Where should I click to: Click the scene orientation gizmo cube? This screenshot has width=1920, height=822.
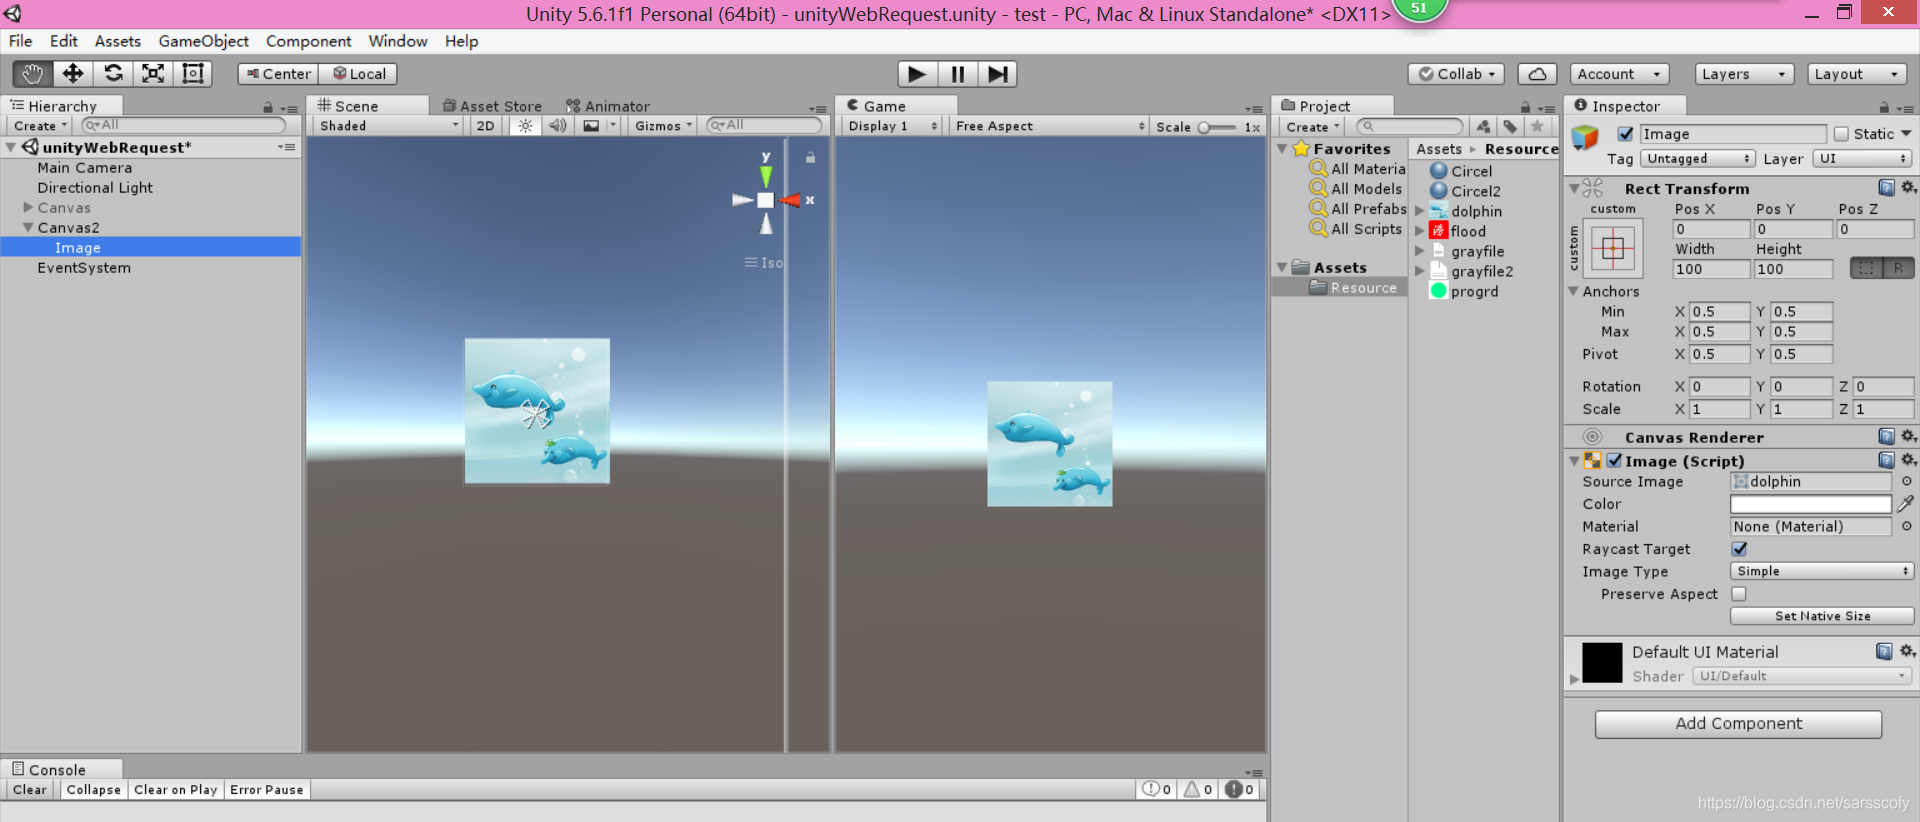point(765,200)
